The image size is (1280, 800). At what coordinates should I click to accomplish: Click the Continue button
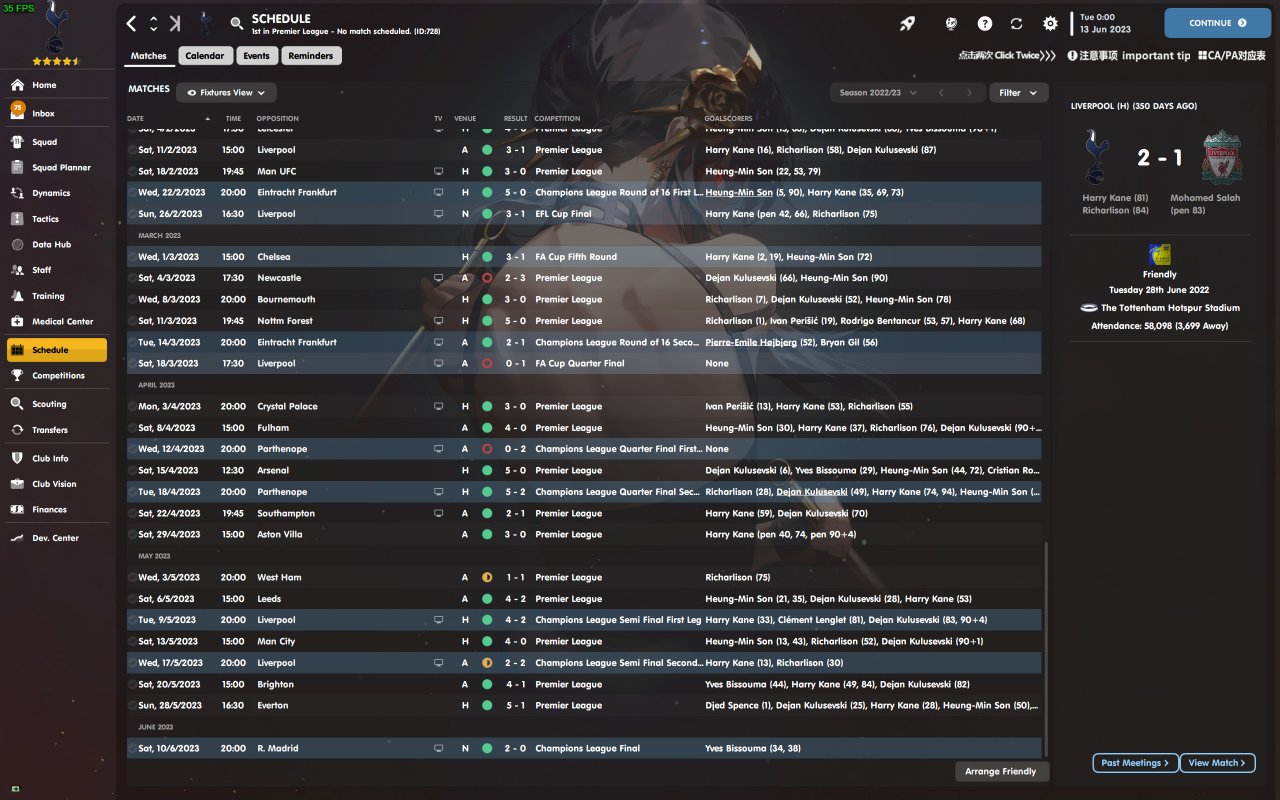coord(1217,23)
